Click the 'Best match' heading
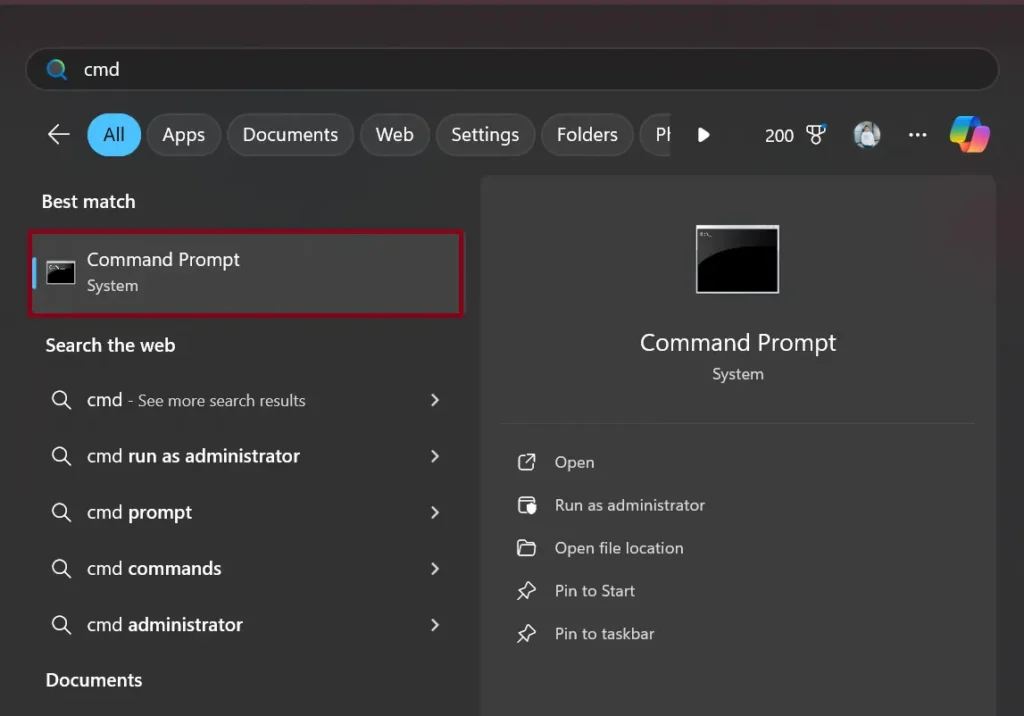 (89, 201)
